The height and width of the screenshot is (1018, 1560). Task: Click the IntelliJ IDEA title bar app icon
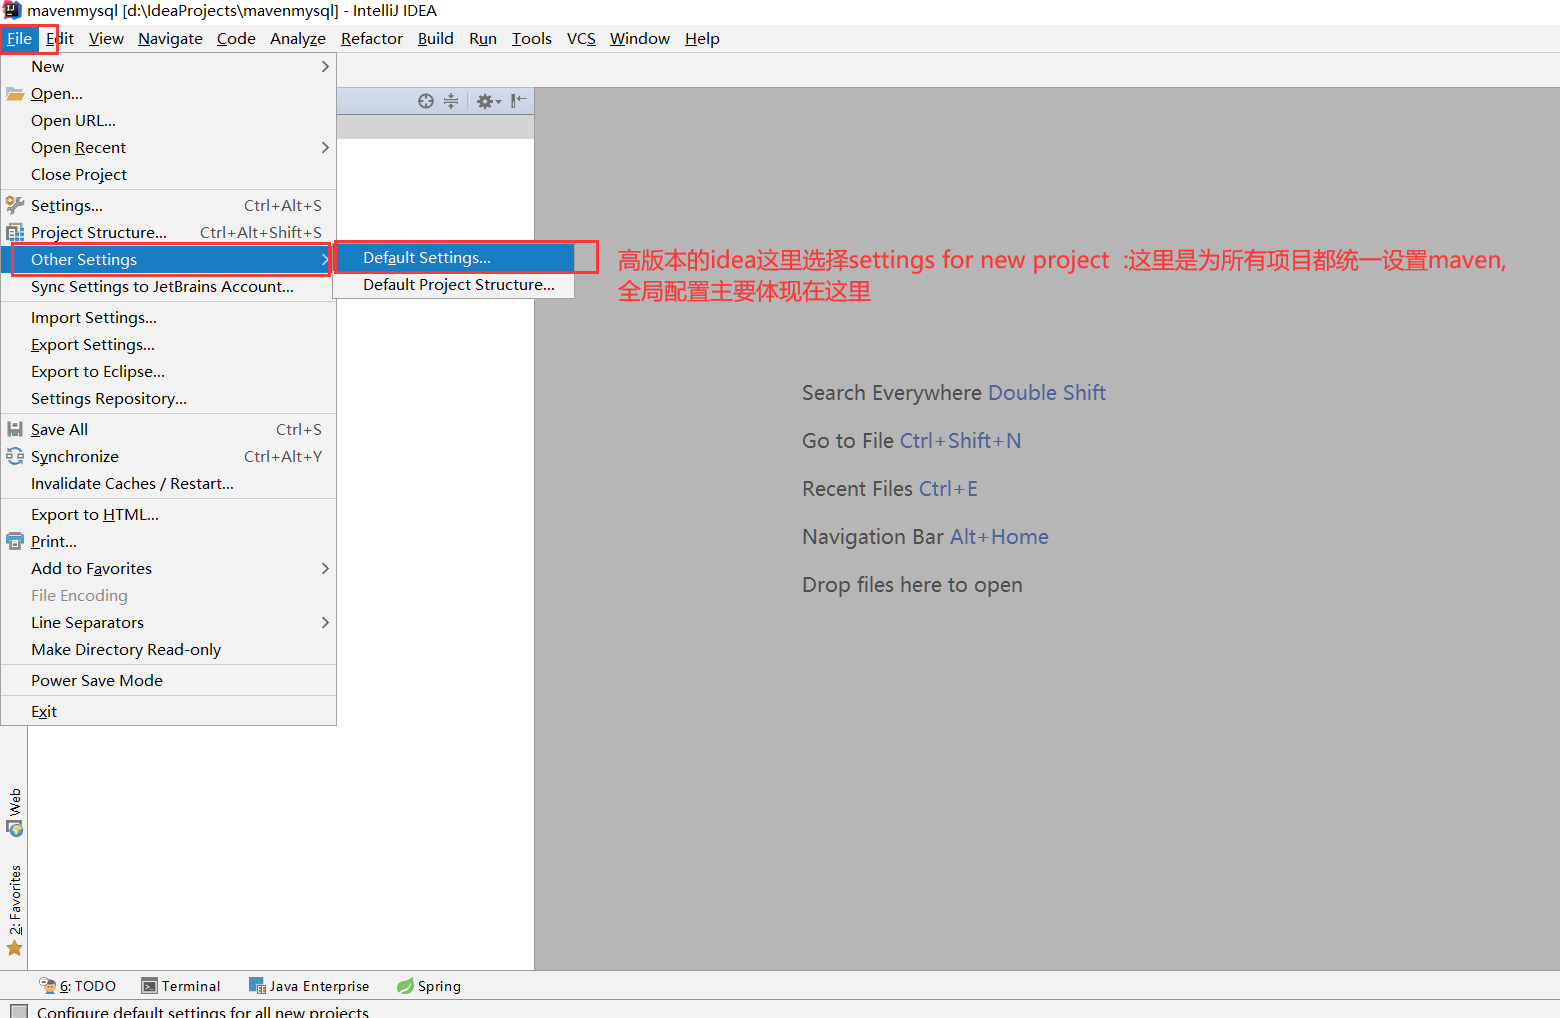(12, 10)
